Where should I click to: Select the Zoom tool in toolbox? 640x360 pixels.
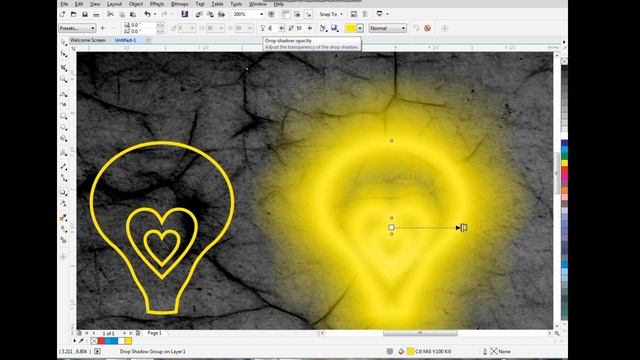tap(64, 79)
